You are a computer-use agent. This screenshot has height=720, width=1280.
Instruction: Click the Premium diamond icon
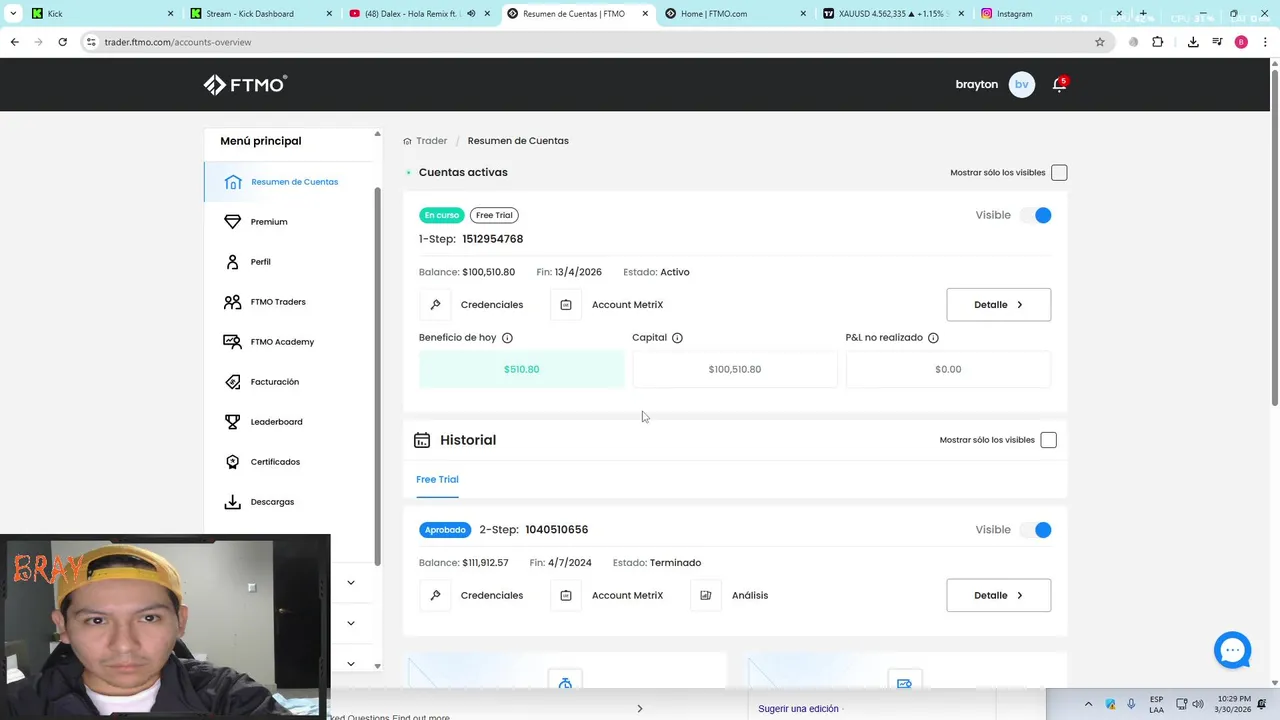[x=233, y=222]
